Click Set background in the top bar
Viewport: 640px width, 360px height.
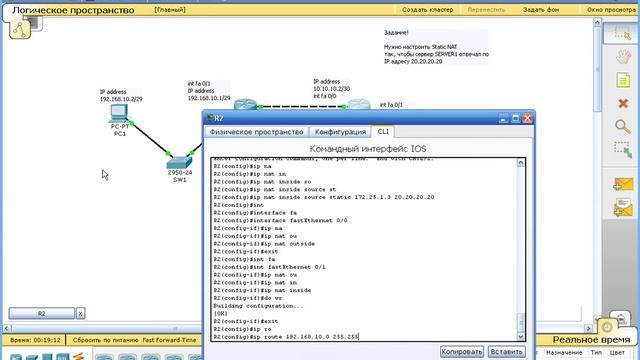[541, 9]
